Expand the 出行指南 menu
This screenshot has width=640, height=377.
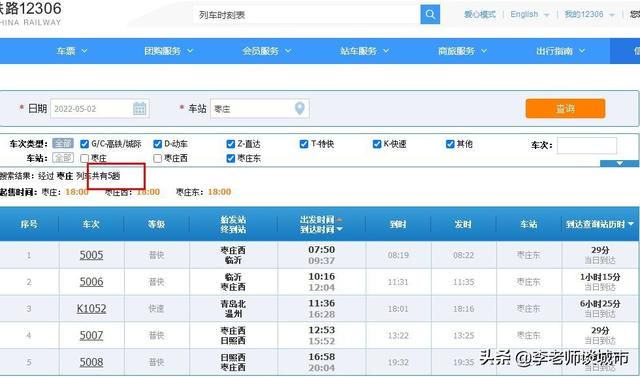pyautogui.click(x=560, y=51)
